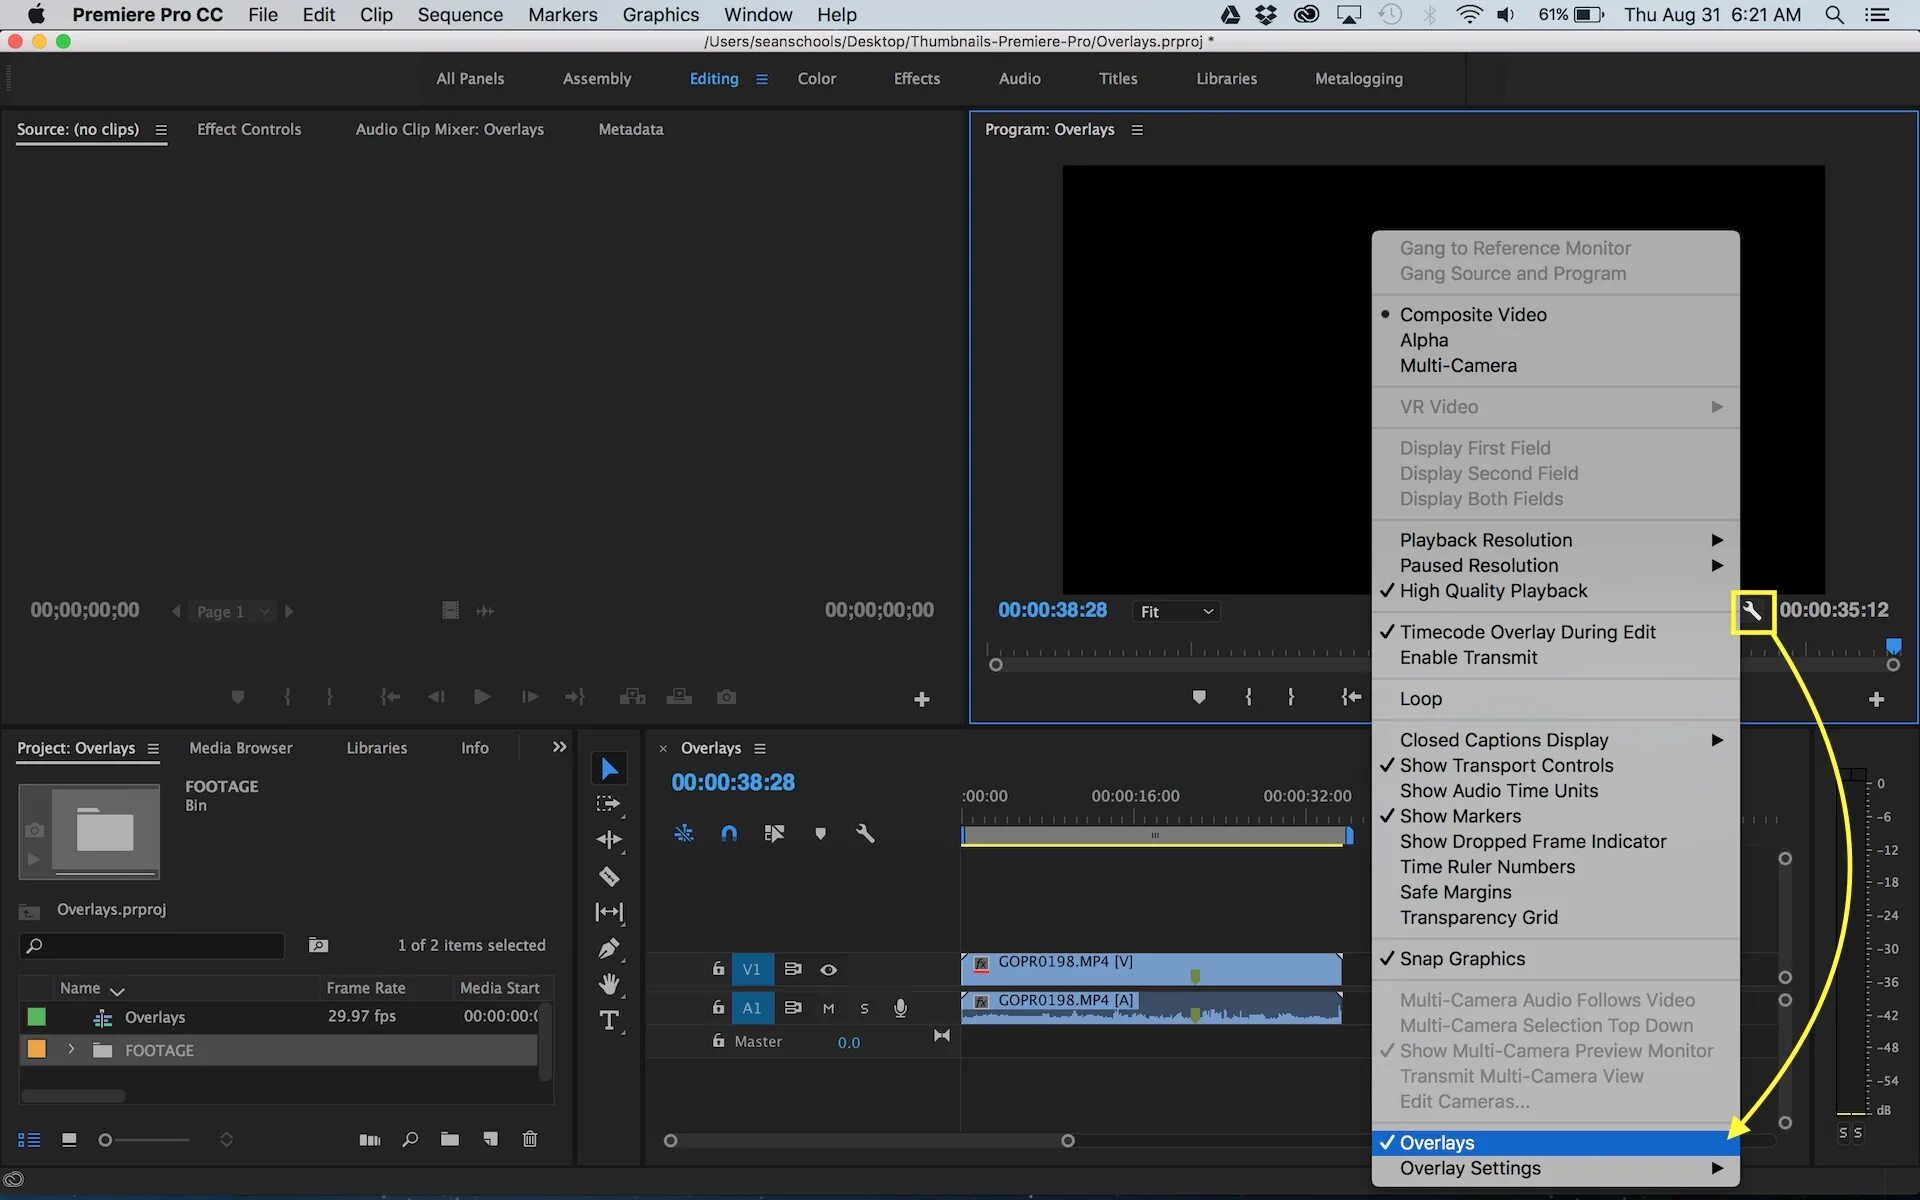
Task: Select the Razor tool in the tools panel
Action: 608,877
